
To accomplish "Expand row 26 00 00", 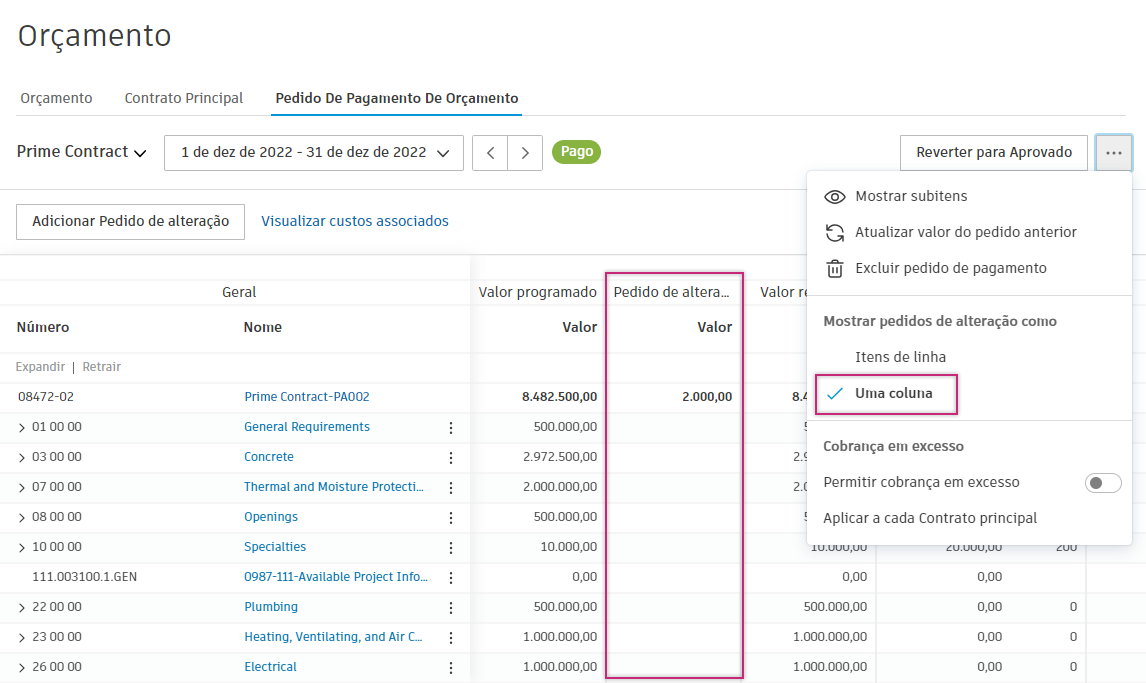I will (21, 667).
